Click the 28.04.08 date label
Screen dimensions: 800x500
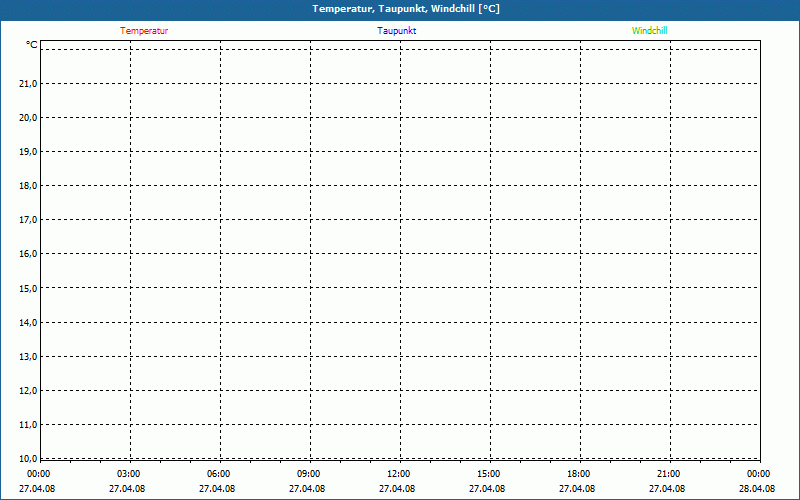(x=757, y=489)
